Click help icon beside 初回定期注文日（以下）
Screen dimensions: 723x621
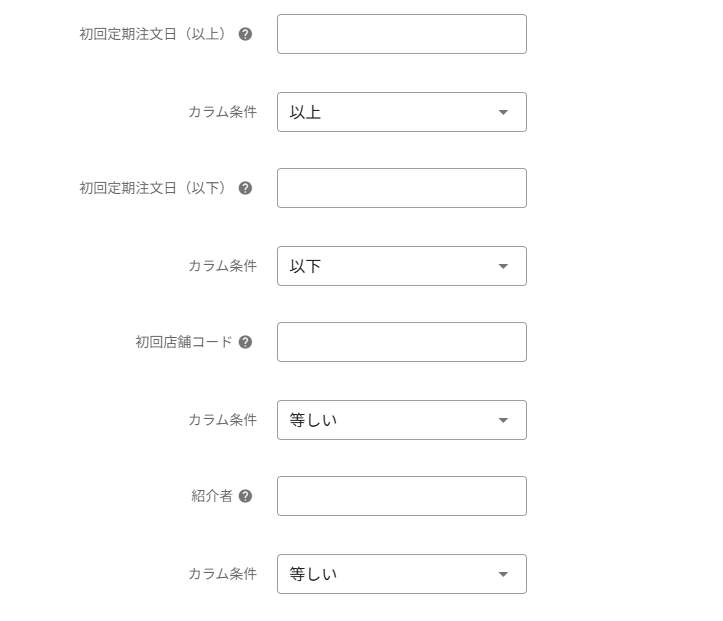pyautogui.click(x=246, y=188)
